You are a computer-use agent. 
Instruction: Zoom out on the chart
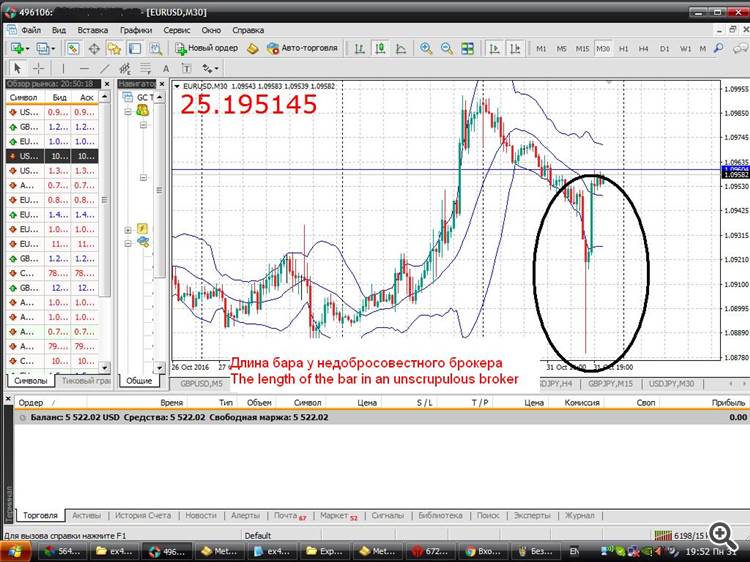point(446,48)
